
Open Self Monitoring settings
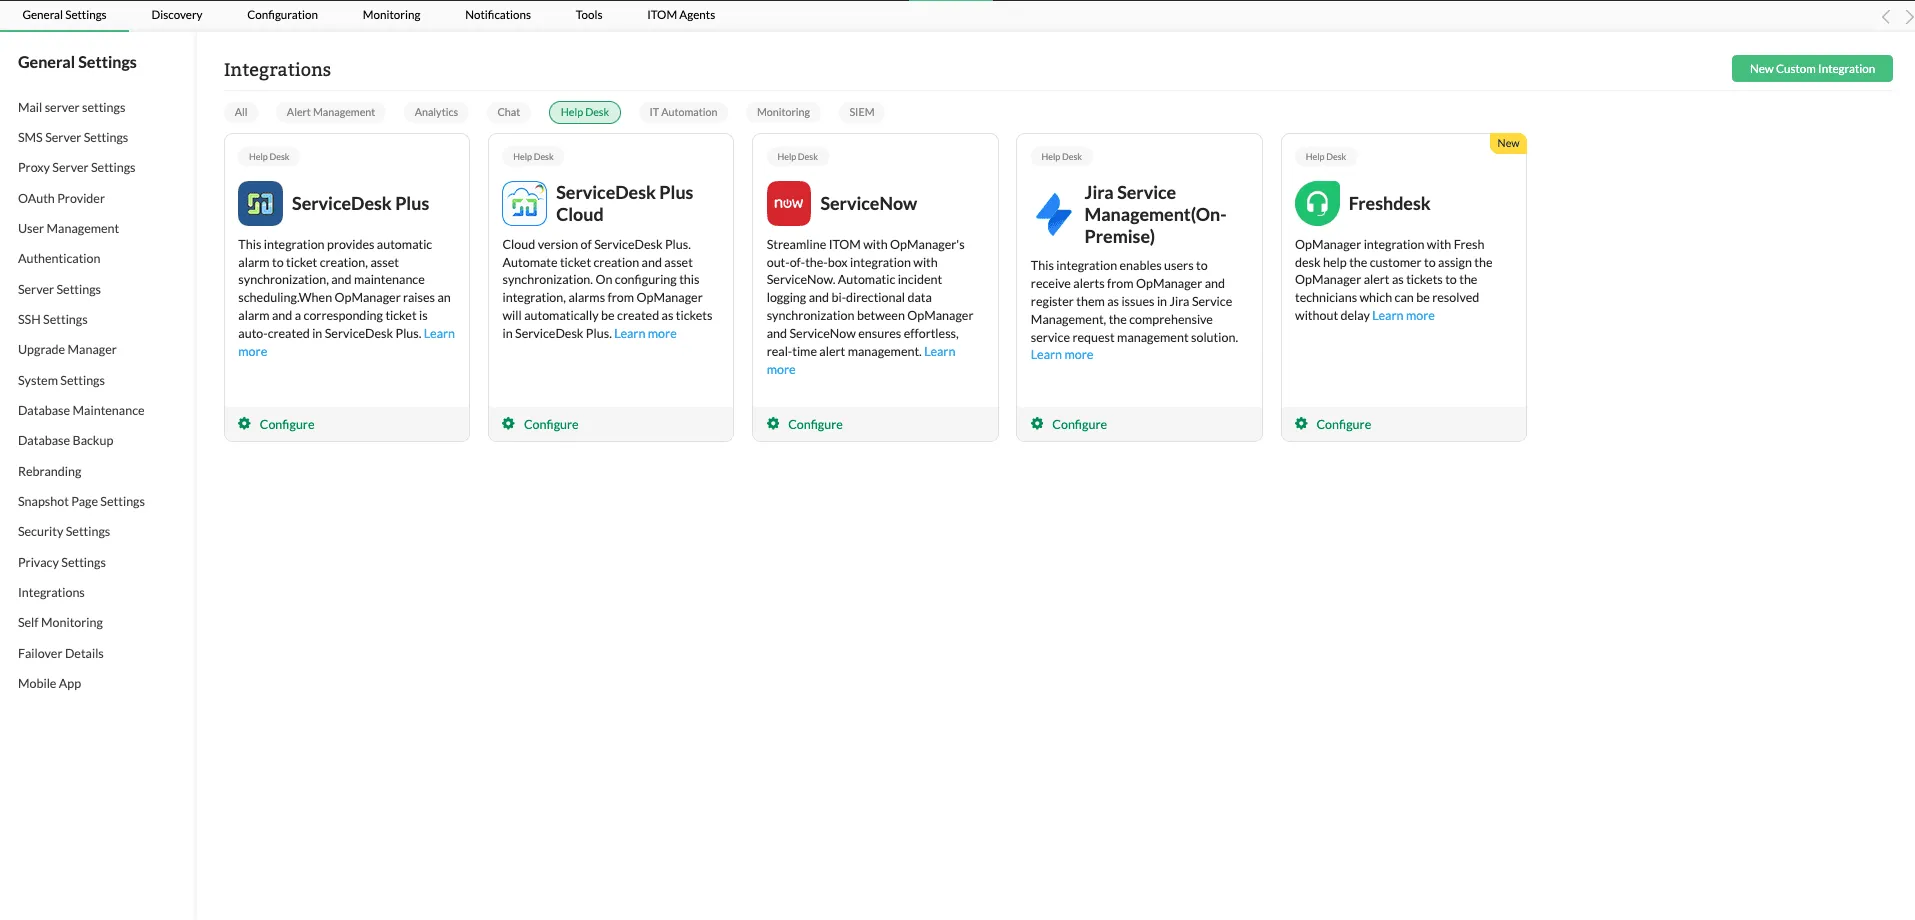pos(60,623)
